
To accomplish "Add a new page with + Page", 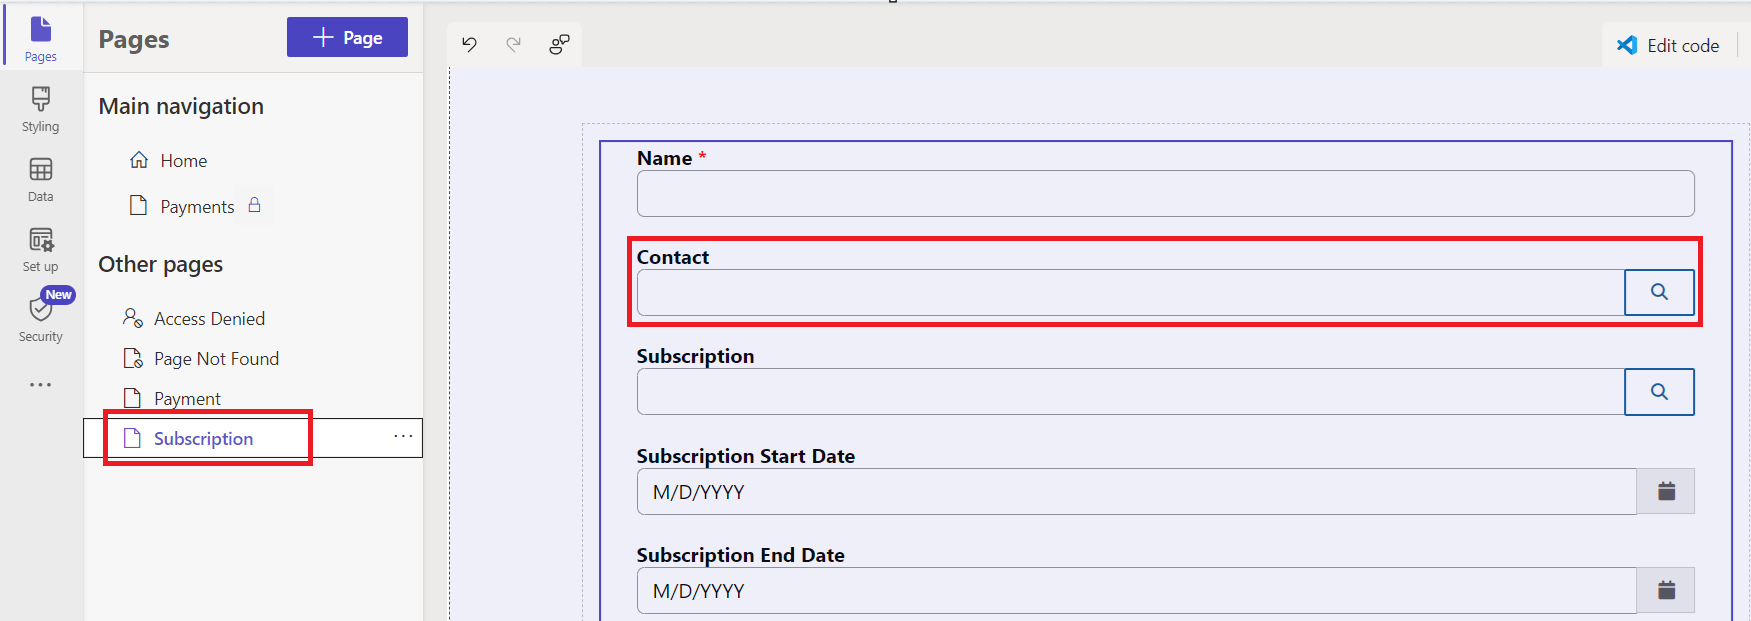I will pyautogui.click(x=347, y=37).
